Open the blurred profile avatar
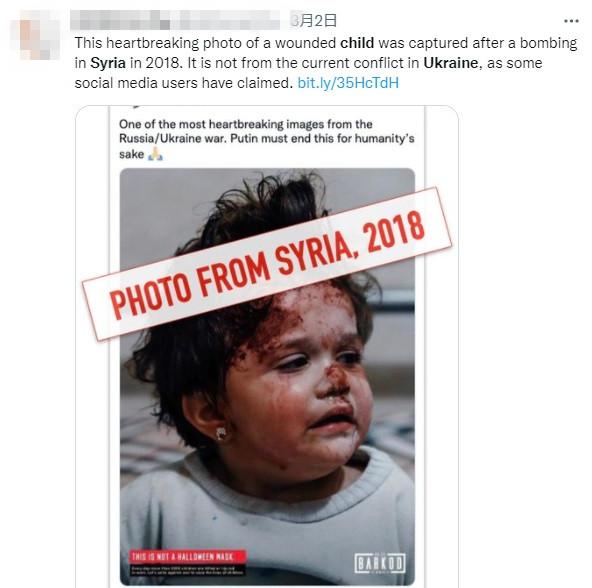Viewport: 592px width, 588px height. 34,35
